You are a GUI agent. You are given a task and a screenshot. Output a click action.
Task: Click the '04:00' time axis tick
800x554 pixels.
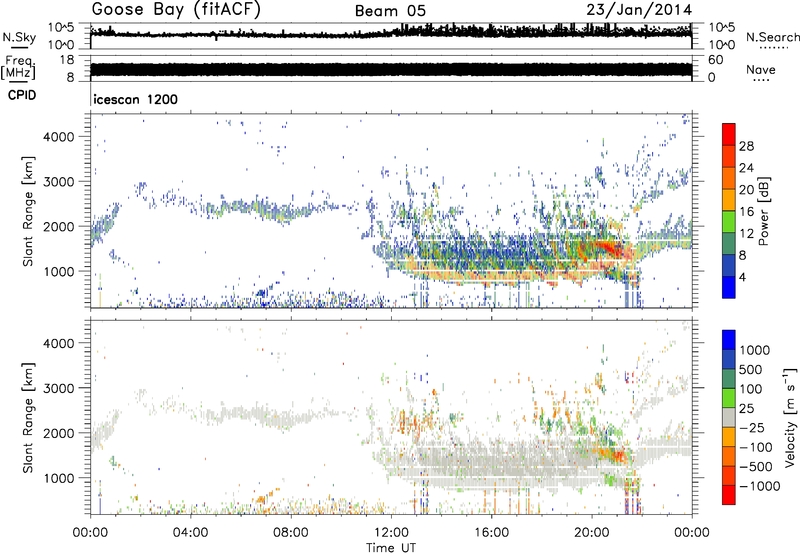[x=191, y=533]
